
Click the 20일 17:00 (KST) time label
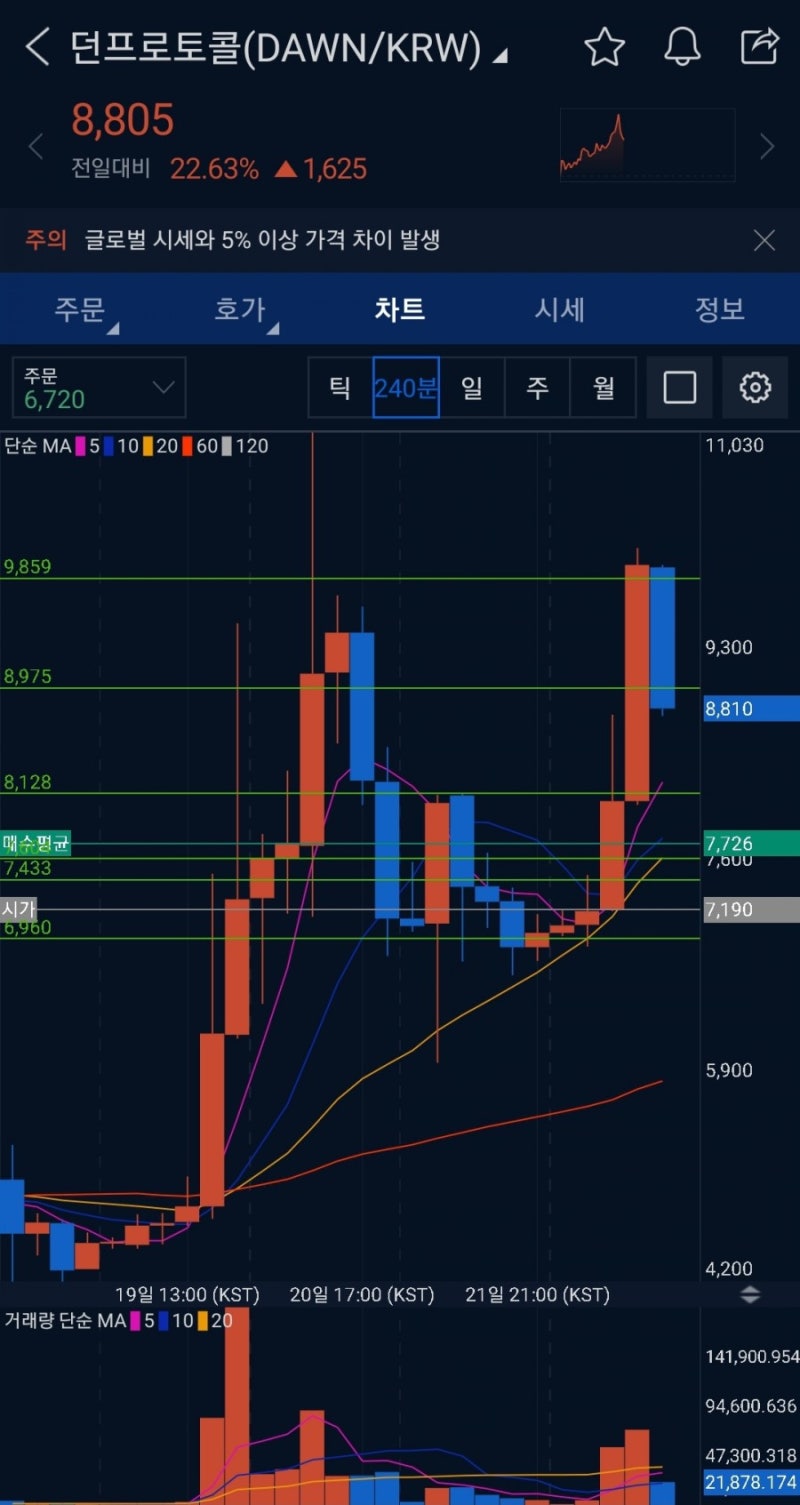tap(362, 1295)
